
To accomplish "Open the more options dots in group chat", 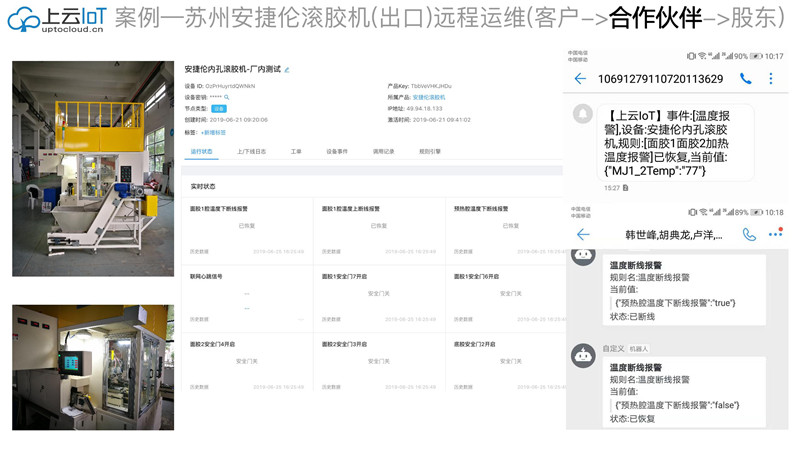I will tap(774, 234).
